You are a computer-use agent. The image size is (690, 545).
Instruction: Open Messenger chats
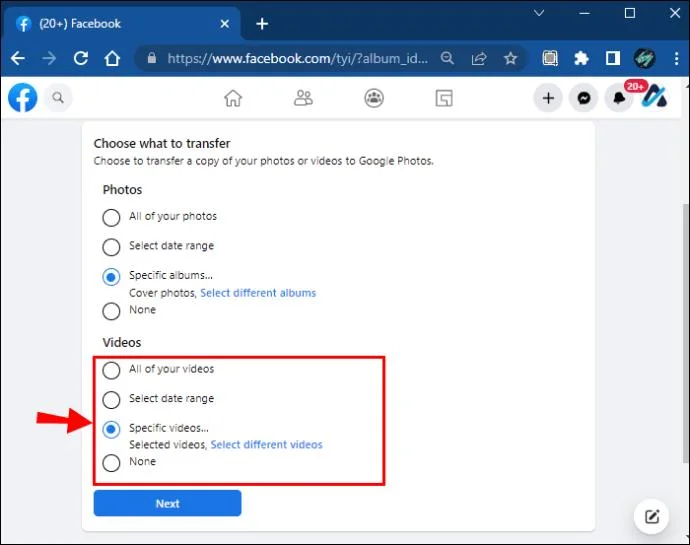(584, 98)
